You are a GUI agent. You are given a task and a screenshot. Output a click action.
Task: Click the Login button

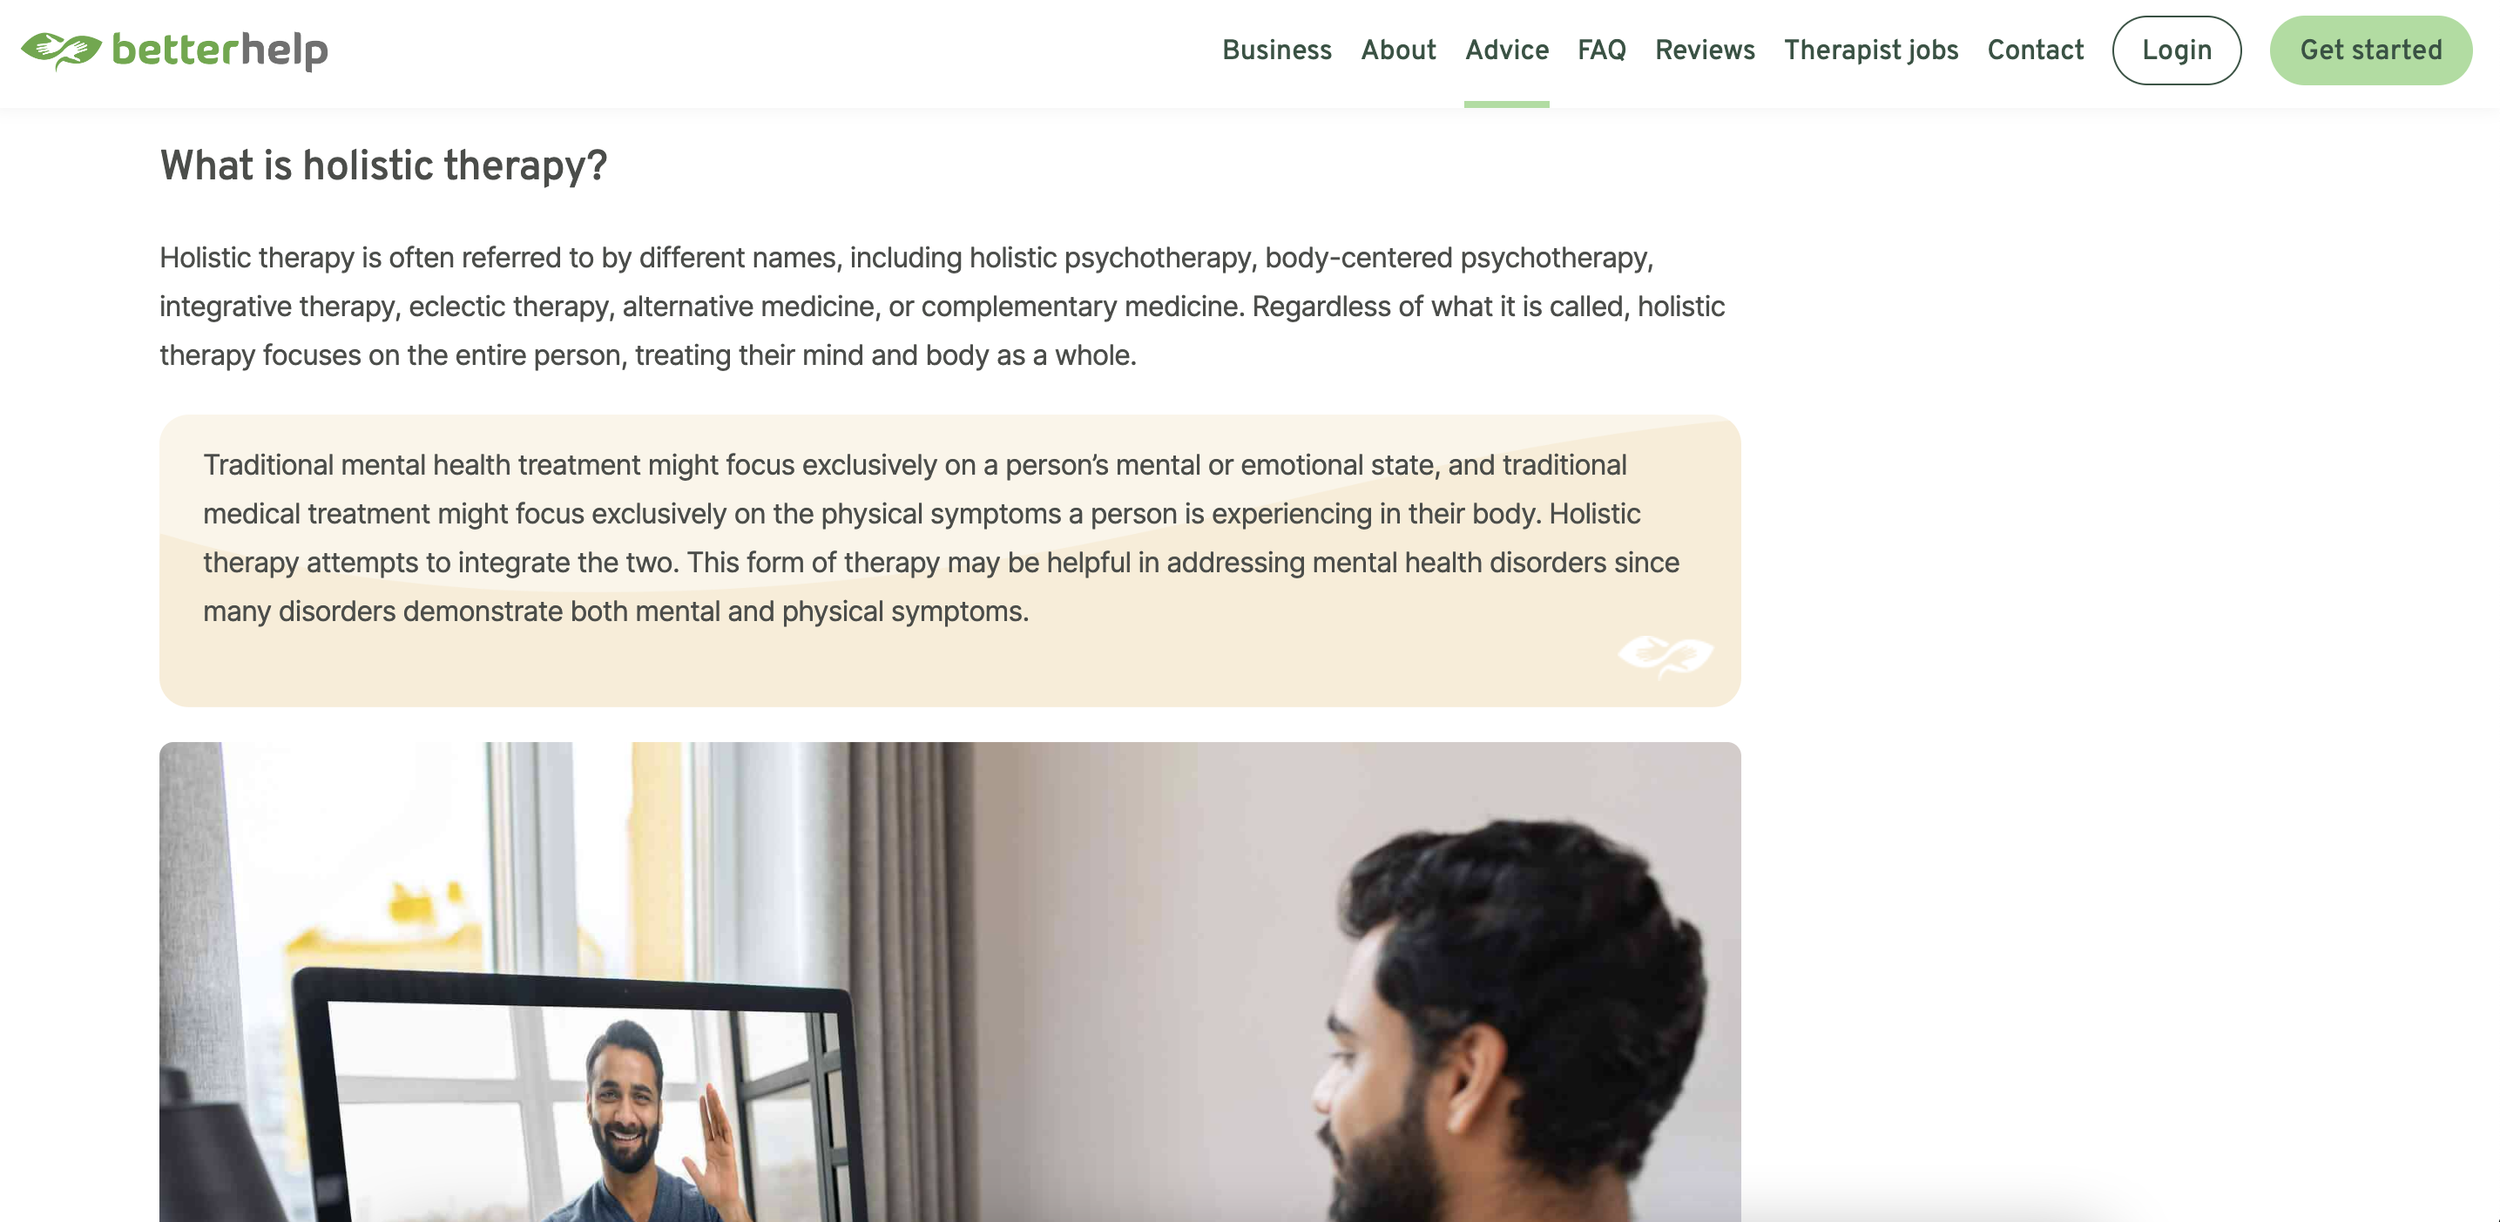tap(2177, 50)
